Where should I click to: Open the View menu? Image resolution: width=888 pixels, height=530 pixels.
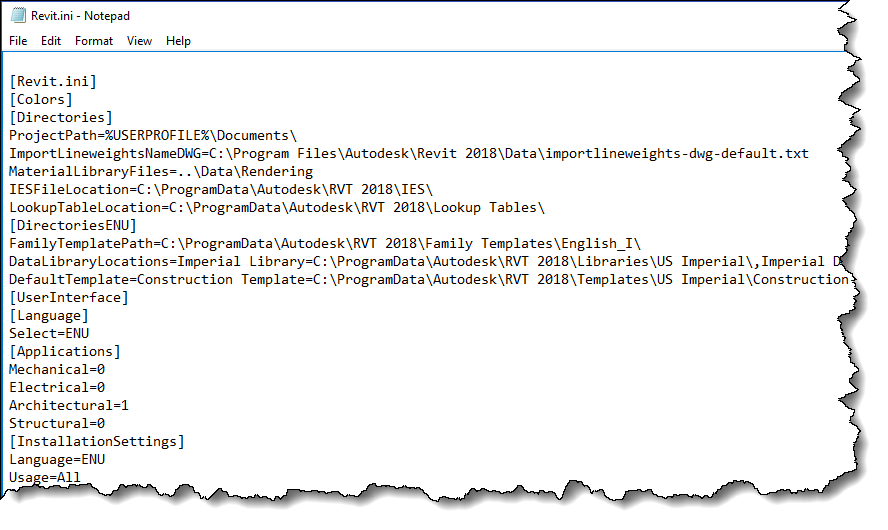pyautogui.click(x=139, y=41)
